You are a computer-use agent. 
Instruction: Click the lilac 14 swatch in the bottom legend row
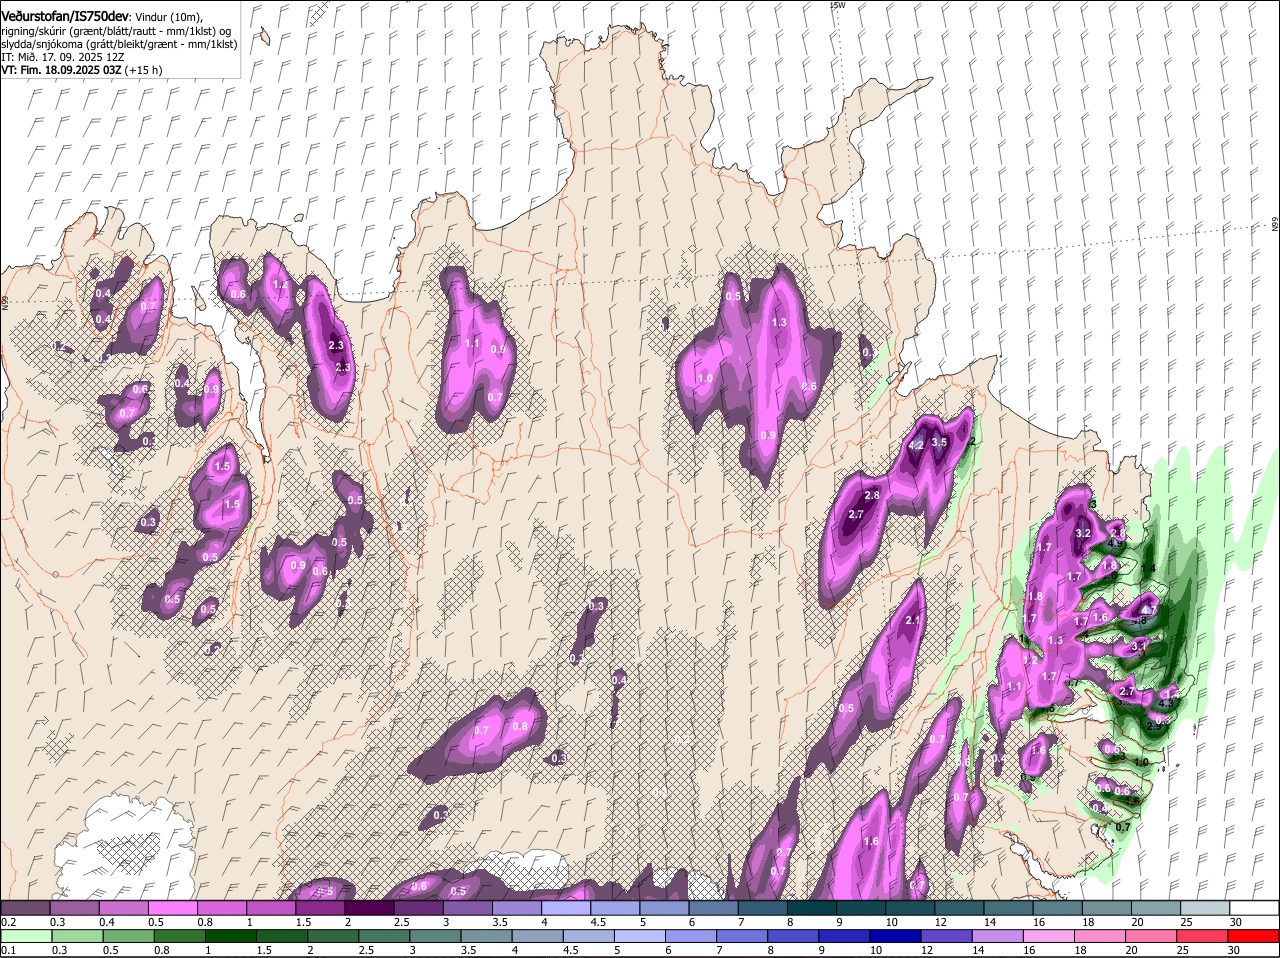pos(998,937)
